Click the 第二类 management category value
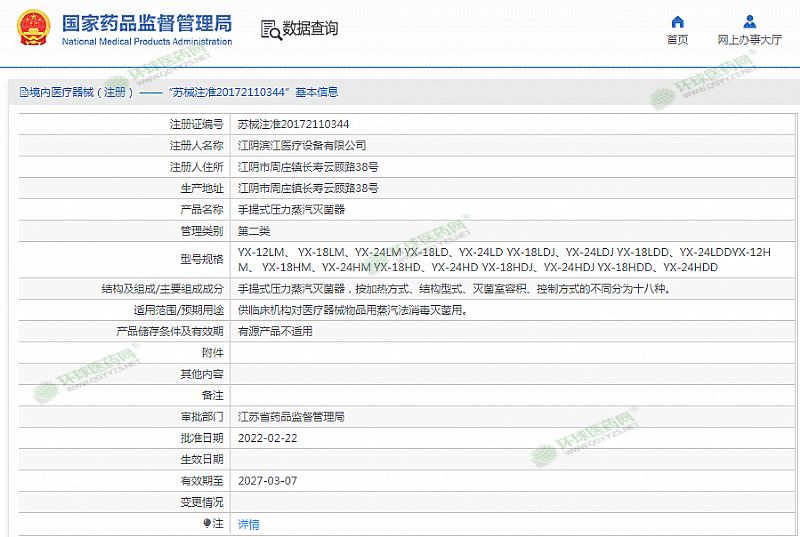 (254, 231)
